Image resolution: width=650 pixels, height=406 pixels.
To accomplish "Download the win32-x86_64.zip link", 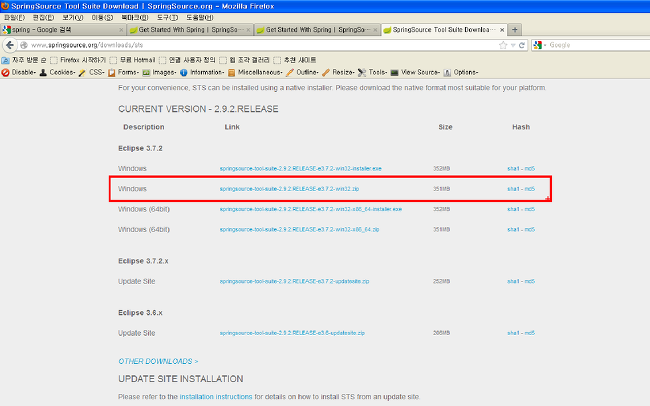I will (x=299, y=229).
